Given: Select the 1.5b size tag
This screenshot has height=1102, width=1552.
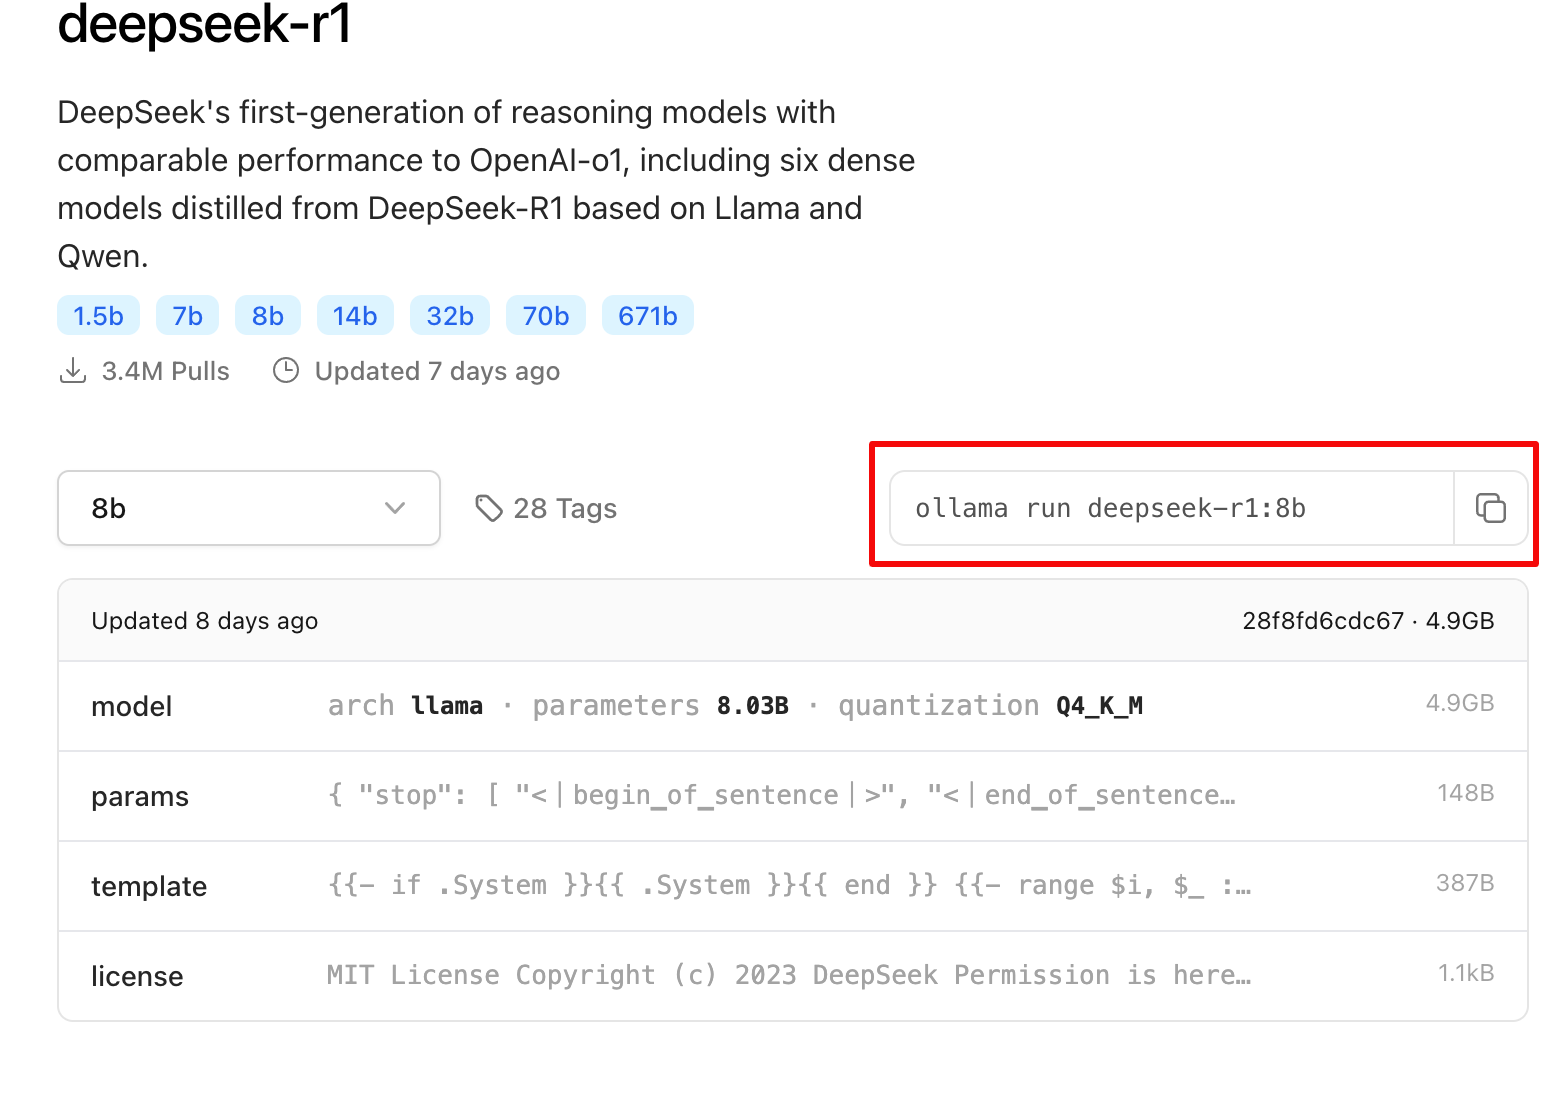Looking at the screenshot, I should (x=98, y=316).
